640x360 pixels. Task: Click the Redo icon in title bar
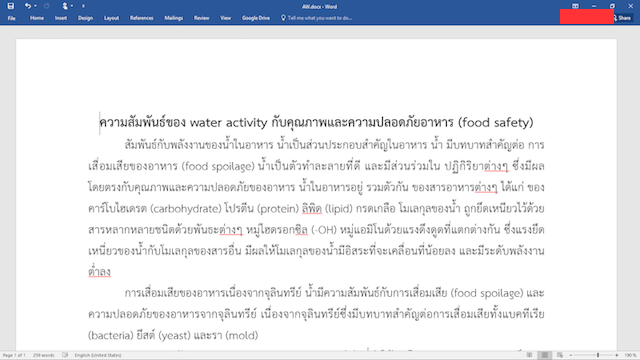pyautogui.click(x=47, y=6)
